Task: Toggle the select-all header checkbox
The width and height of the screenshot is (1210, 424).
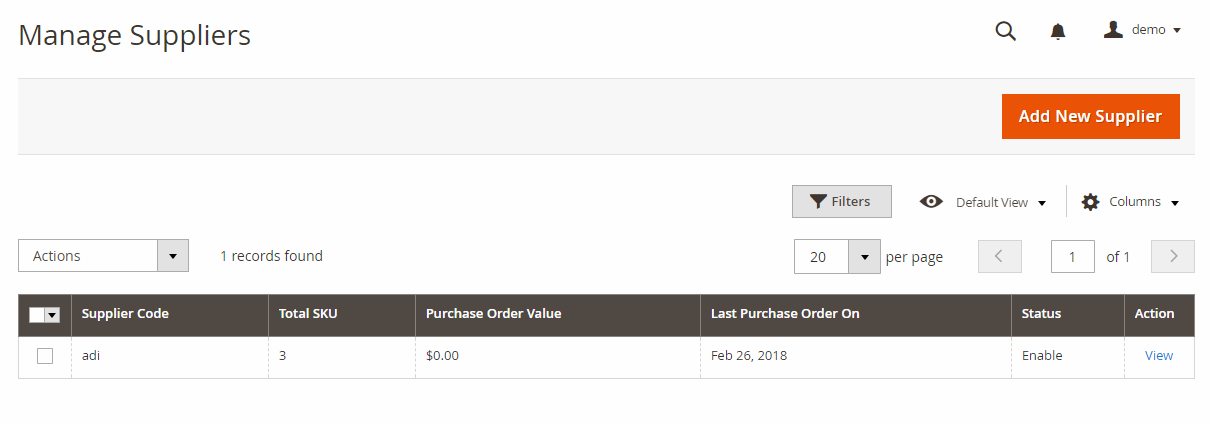Action: [37, 314]
